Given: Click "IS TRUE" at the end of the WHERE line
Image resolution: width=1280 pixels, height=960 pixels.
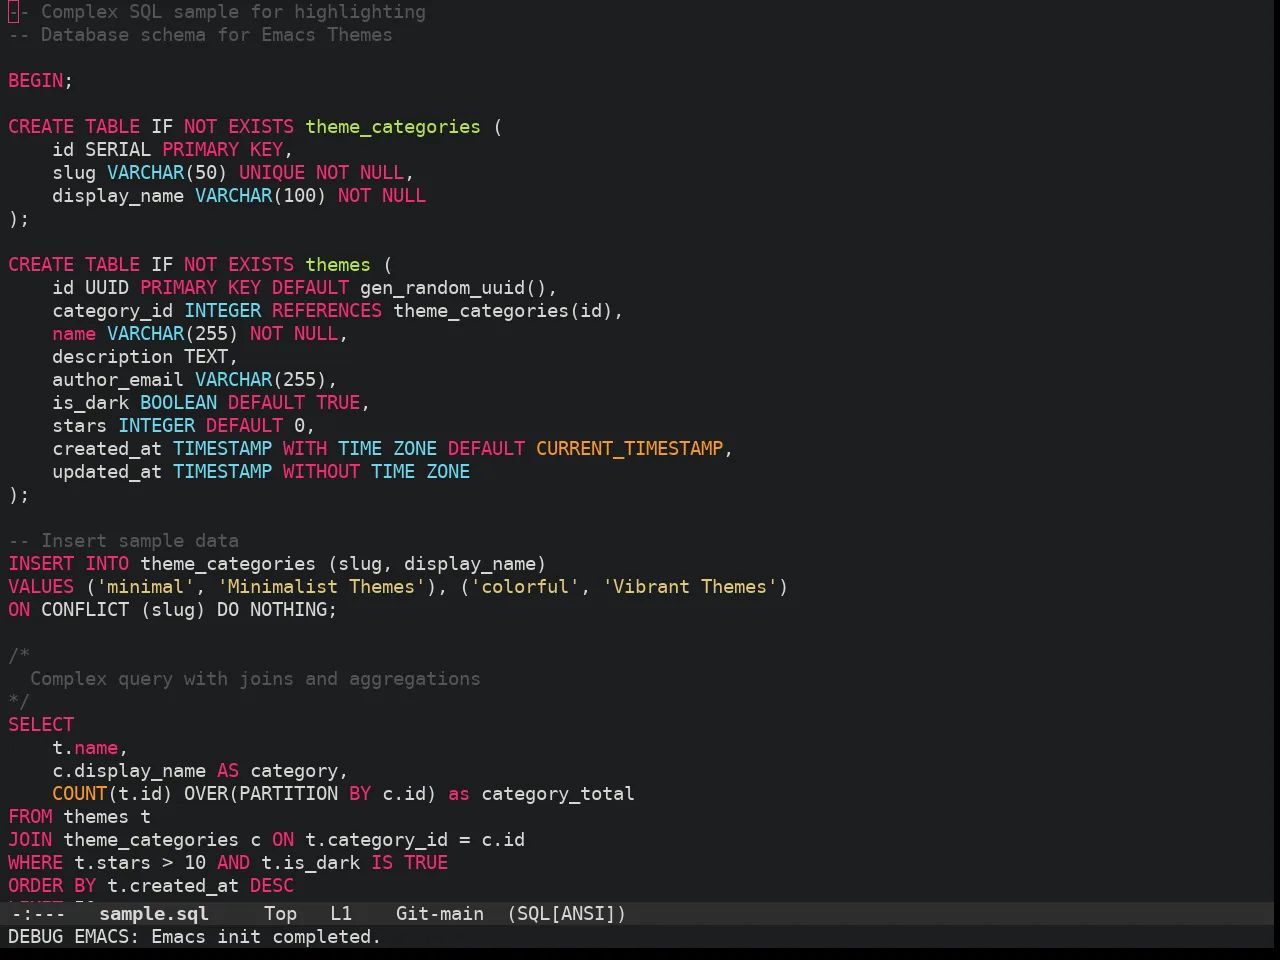Looking at the screenshot, I should (x=409, y=863).
